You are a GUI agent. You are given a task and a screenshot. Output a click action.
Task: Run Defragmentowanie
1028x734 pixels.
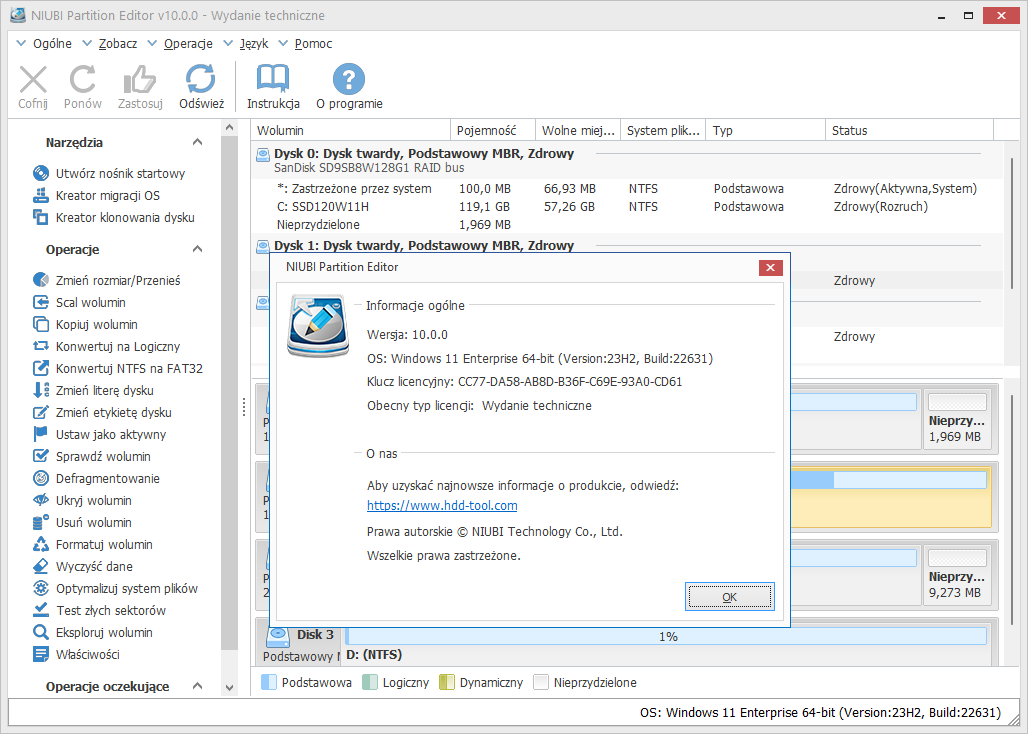click(96, 478)
